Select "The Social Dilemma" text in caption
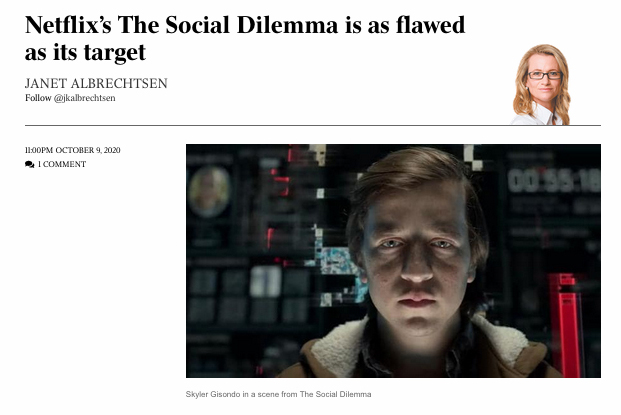 (335, 394)
